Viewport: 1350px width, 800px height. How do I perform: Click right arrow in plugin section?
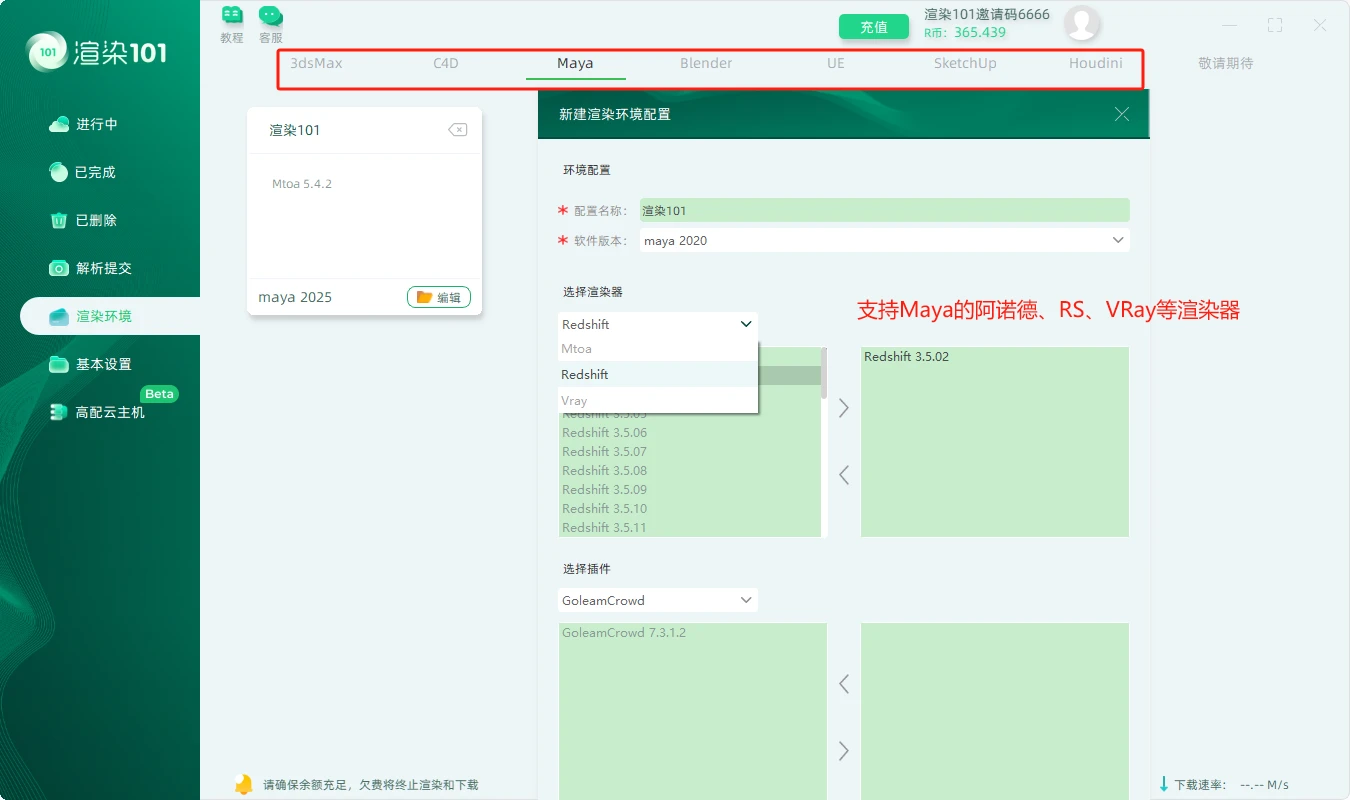(x=844, y=751)
